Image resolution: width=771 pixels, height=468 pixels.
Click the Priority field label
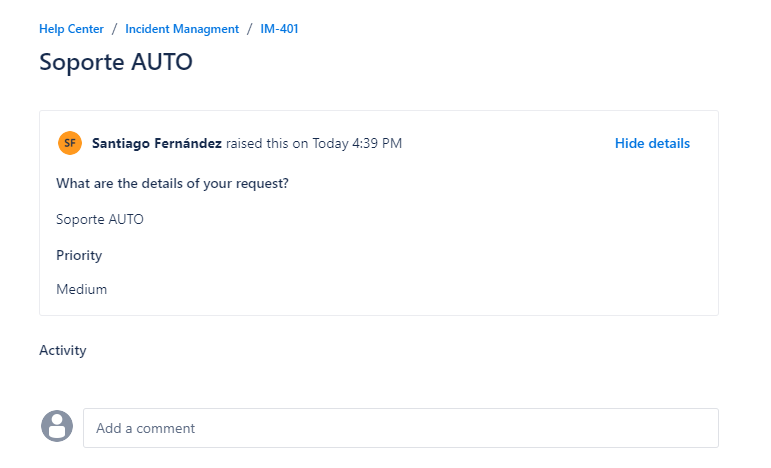click(79, 256)
